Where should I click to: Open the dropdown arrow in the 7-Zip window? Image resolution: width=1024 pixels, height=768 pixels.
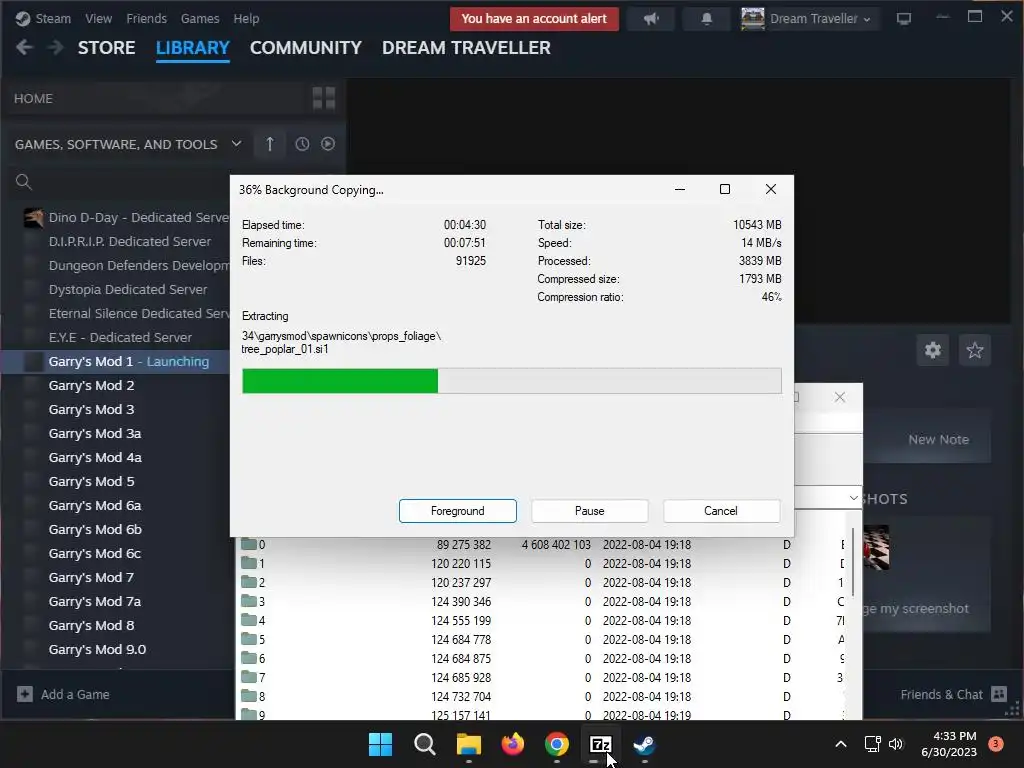[853, 498]
